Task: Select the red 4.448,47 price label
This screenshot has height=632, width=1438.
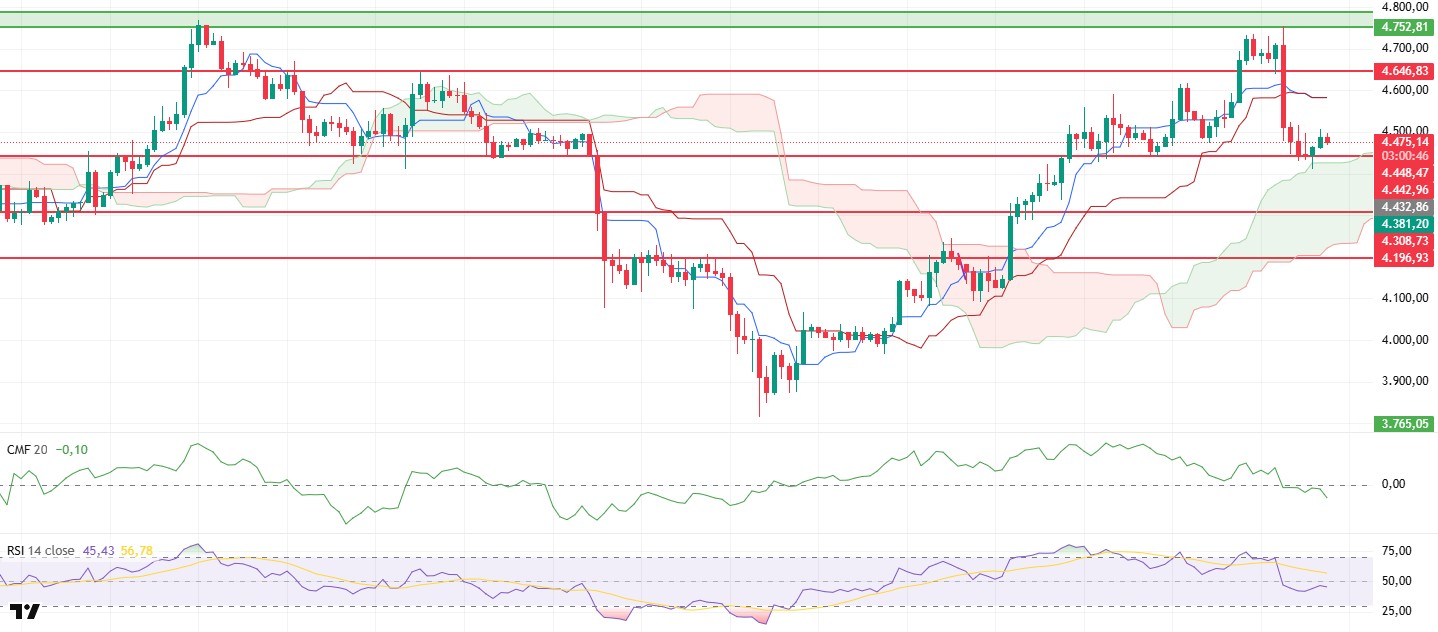Action: point(1404,173)
